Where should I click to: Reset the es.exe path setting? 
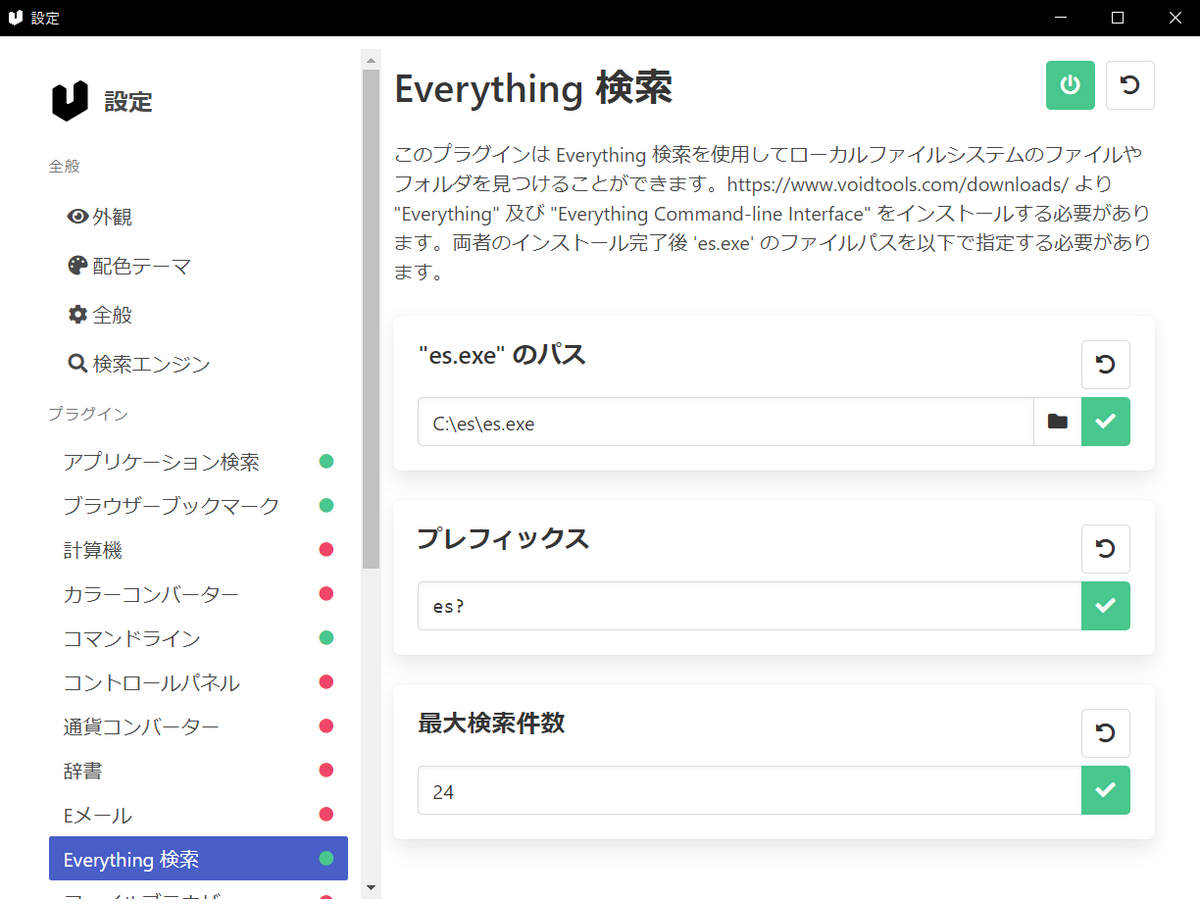[1106, 365]
